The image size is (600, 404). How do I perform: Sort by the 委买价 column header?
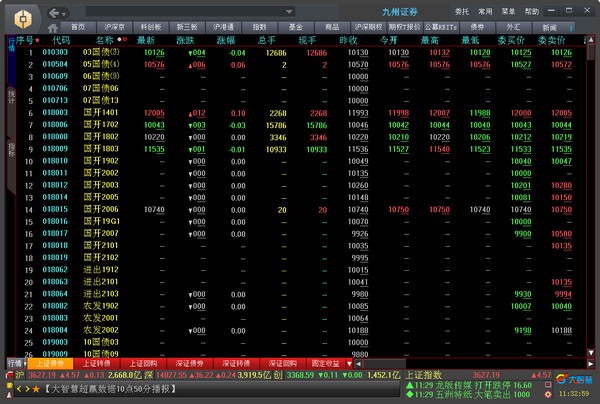511,40
